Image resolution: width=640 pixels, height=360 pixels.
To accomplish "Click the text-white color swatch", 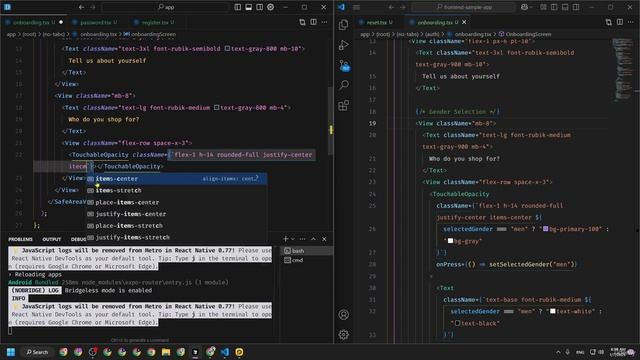I will pos(553,311).
